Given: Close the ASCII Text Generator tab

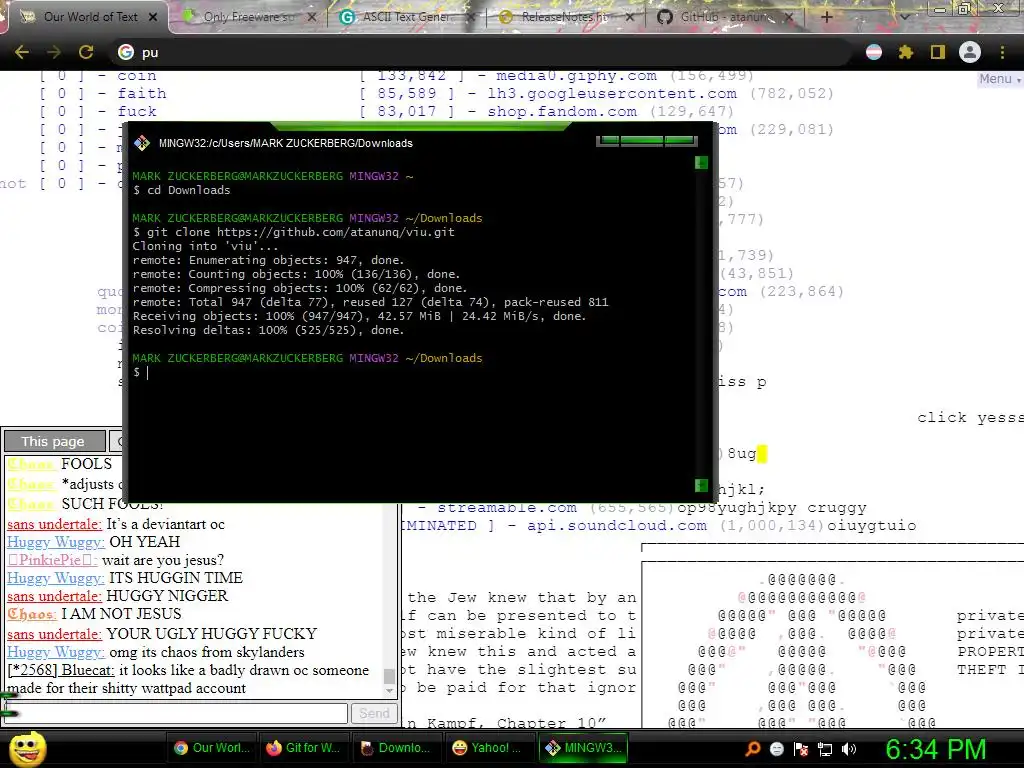Looking at the screenshot, I should pyautogui.click(x=470, y=17).
